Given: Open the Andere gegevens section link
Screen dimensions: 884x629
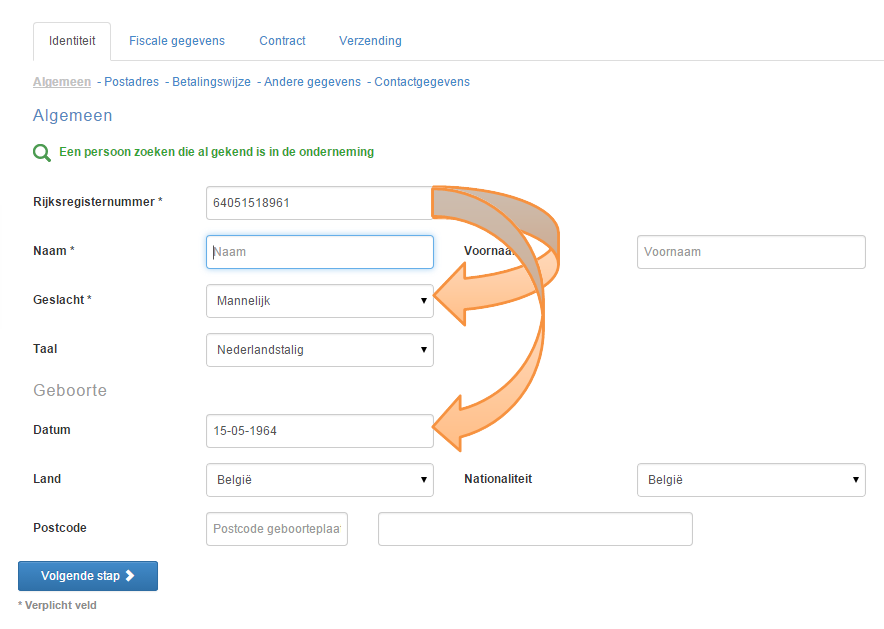Looking at the screenshot, I should click(x=312, y=82).
